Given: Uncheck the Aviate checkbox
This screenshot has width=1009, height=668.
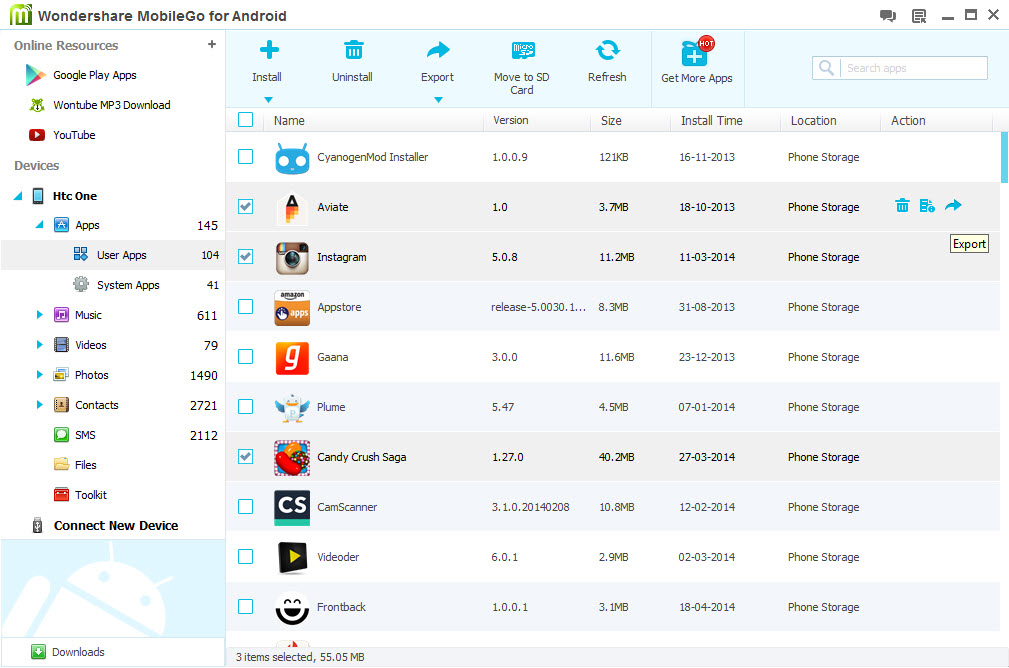Looking at the screenshot, I should tap(245, 207).
